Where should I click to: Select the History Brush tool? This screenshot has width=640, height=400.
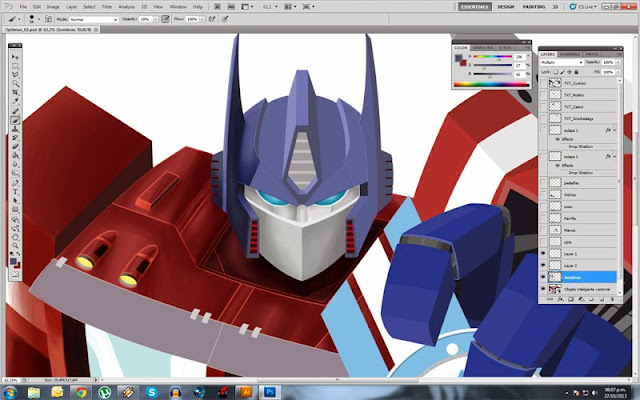click(15, 138)
